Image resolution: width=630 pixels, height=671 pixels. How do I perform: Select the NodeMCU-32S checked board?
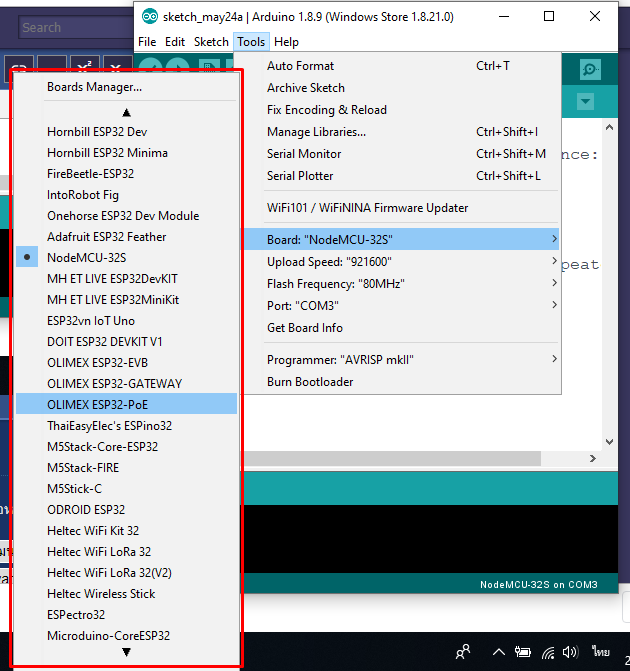click(x=126, y=258)
